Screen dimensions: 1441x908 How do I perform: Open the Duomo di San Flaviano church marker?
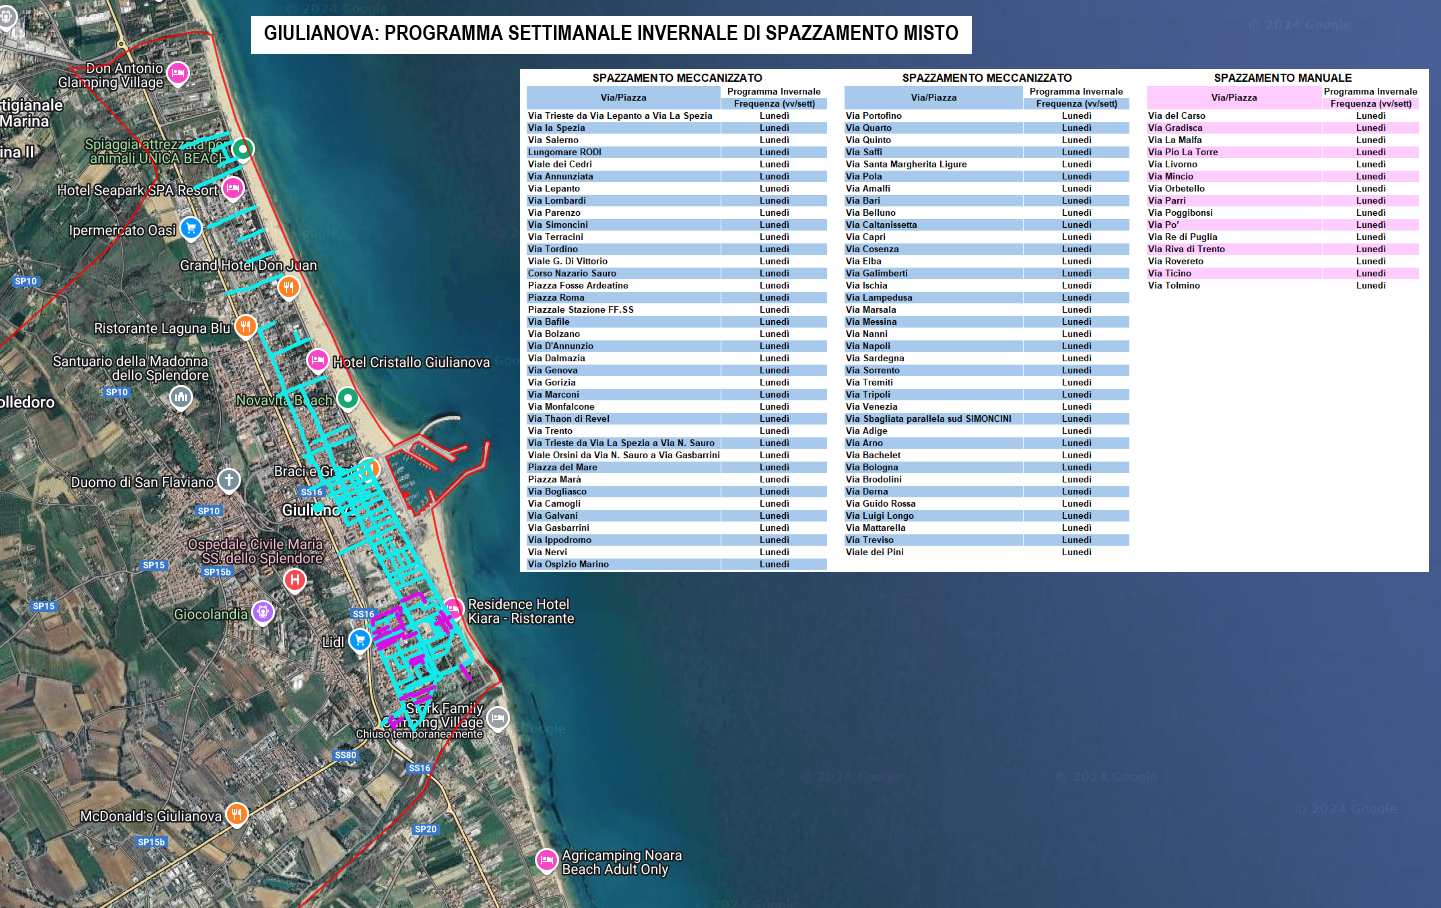click(229, 481)
